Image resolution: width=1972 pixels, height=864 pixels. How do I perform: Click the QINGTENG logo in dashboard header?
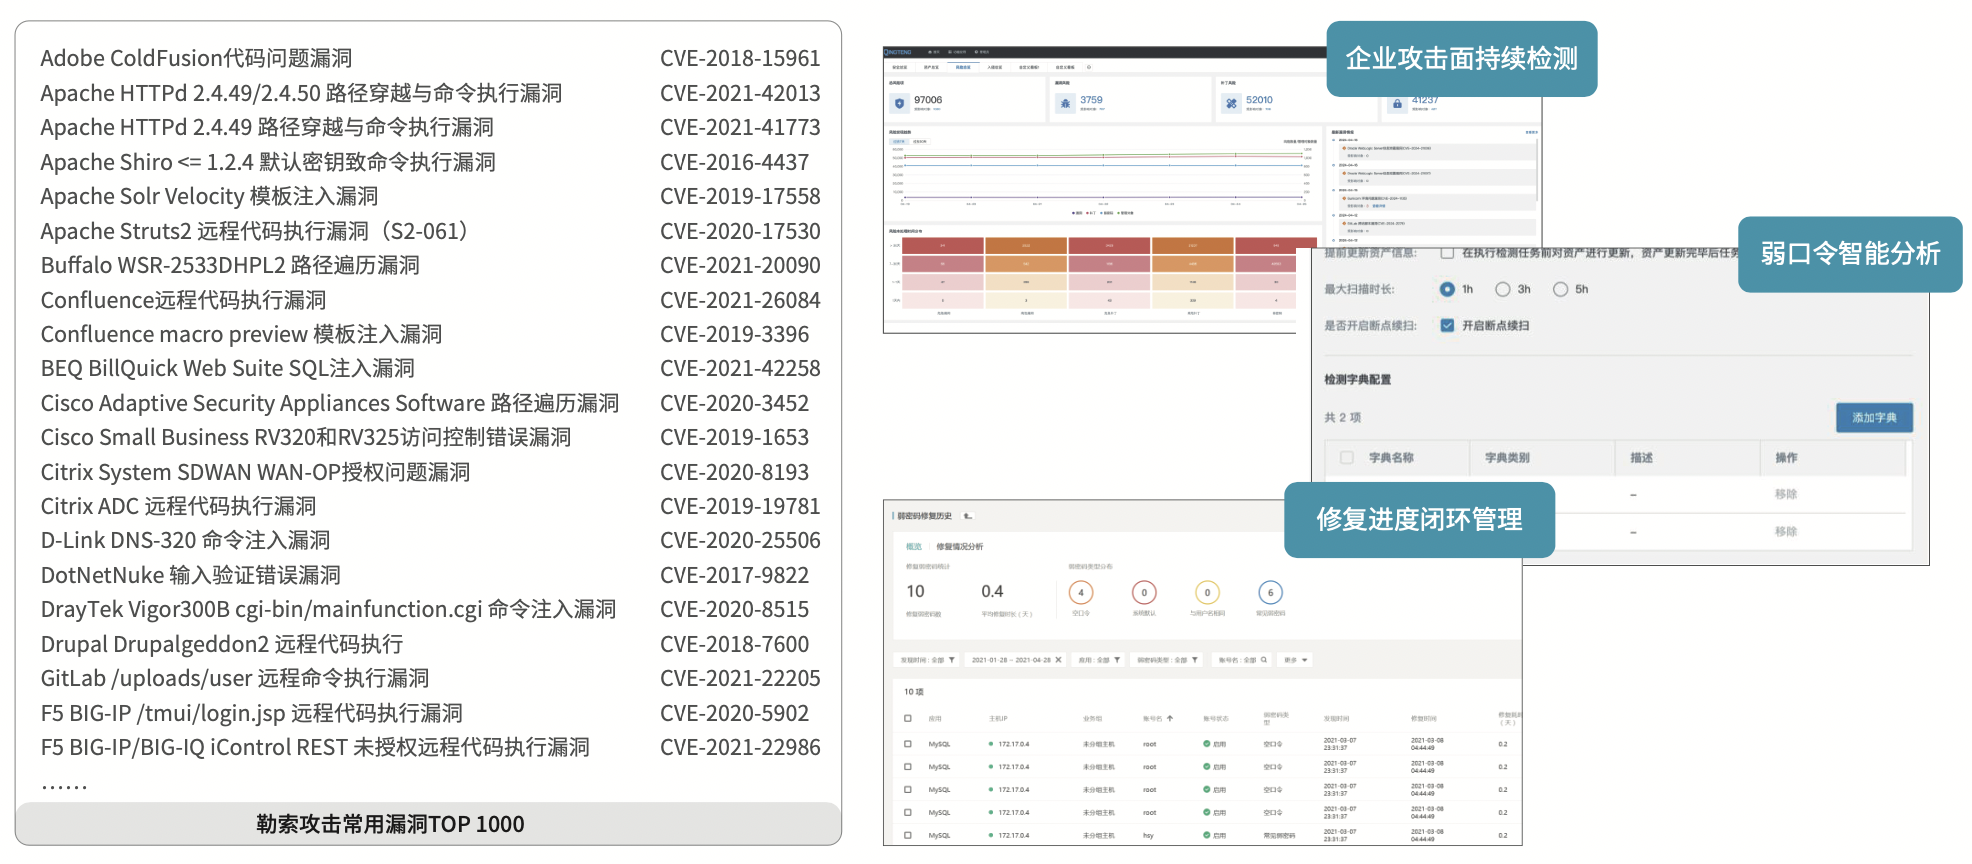click(x=898, y=52)
